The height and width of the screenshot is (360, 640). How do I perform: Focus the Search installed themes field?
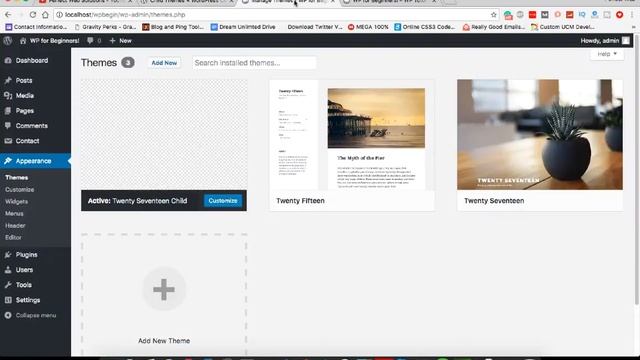[x=254, y=63]
